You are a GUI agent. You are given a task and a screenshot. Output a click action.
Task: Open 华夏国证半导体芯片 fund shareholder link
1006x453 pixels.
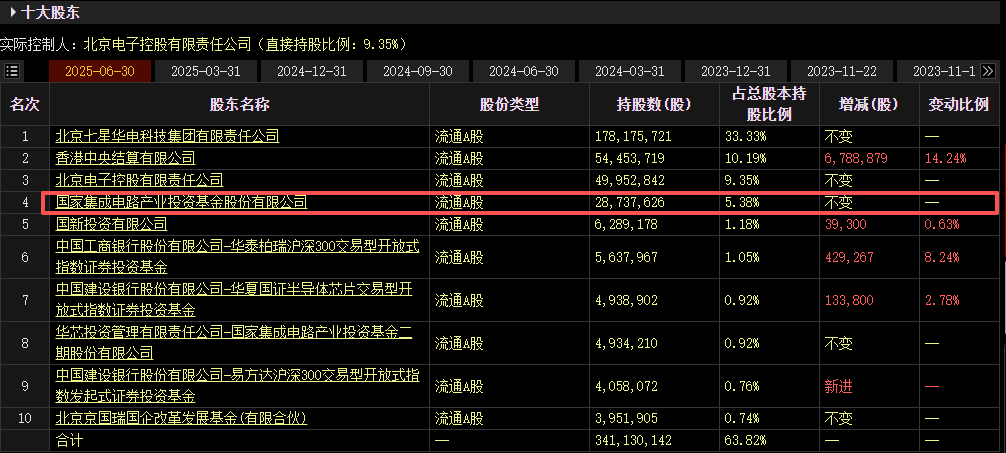[234, 300]
